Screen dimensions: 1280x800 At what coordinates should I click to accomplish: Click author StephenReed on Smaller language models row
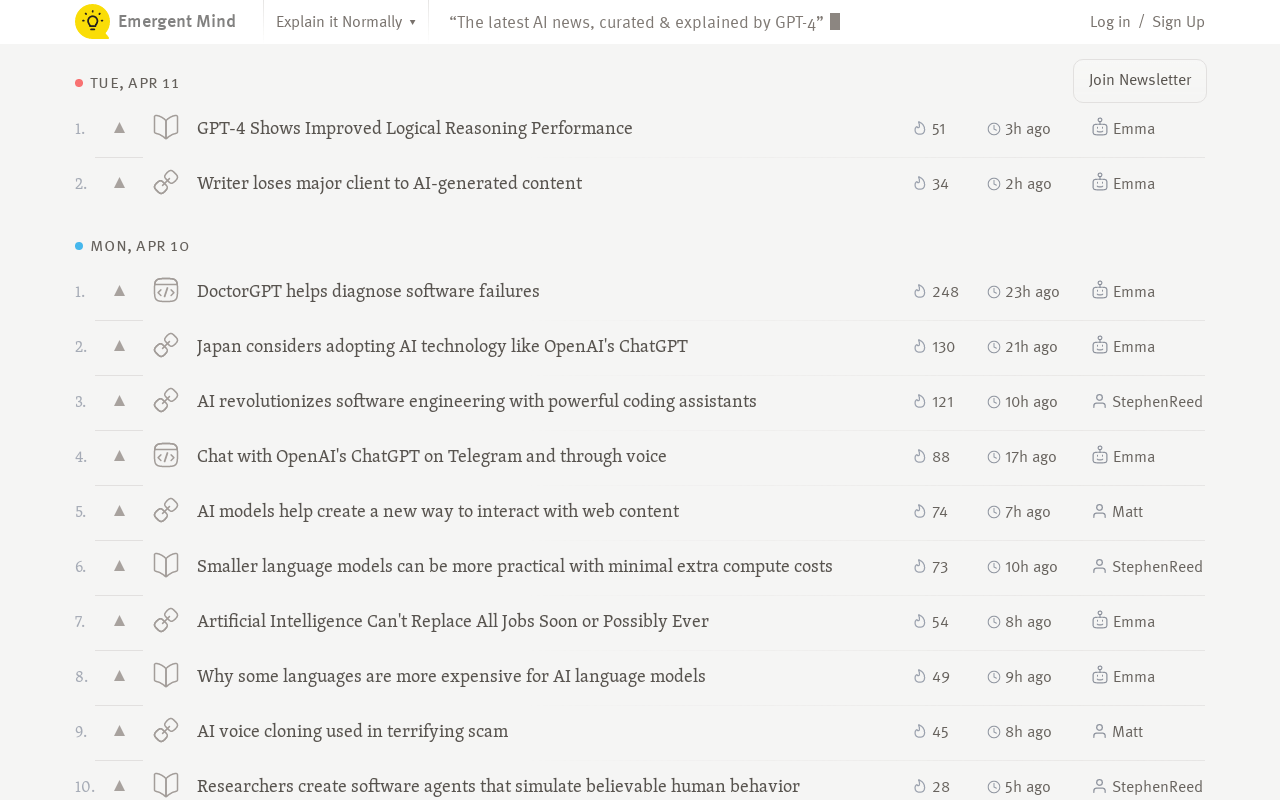pos(1148,566)
